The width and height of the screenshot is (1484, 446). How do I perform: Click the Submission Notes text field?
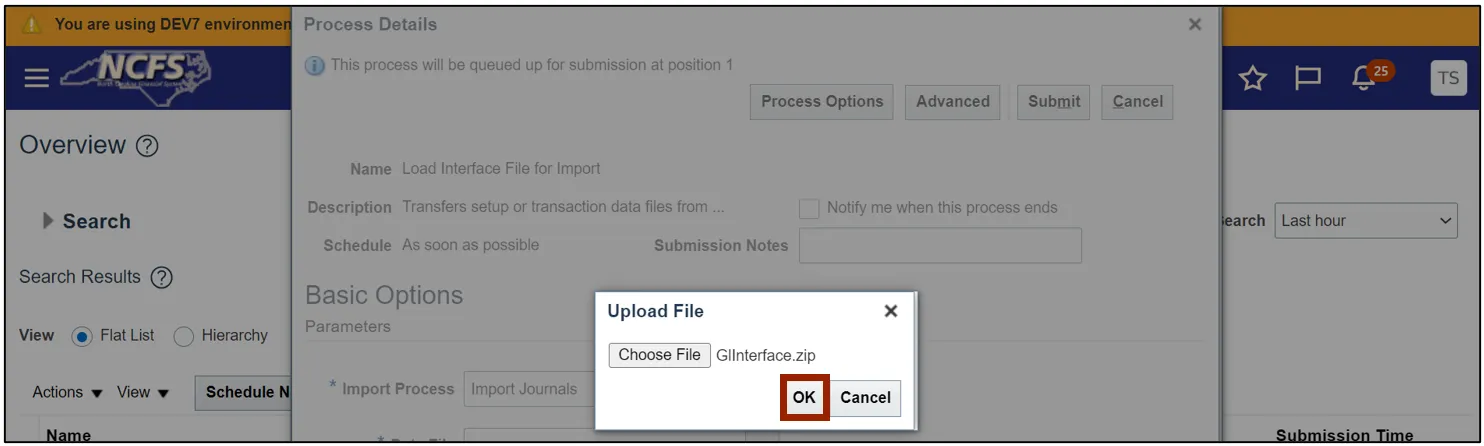tap(939, 245)
